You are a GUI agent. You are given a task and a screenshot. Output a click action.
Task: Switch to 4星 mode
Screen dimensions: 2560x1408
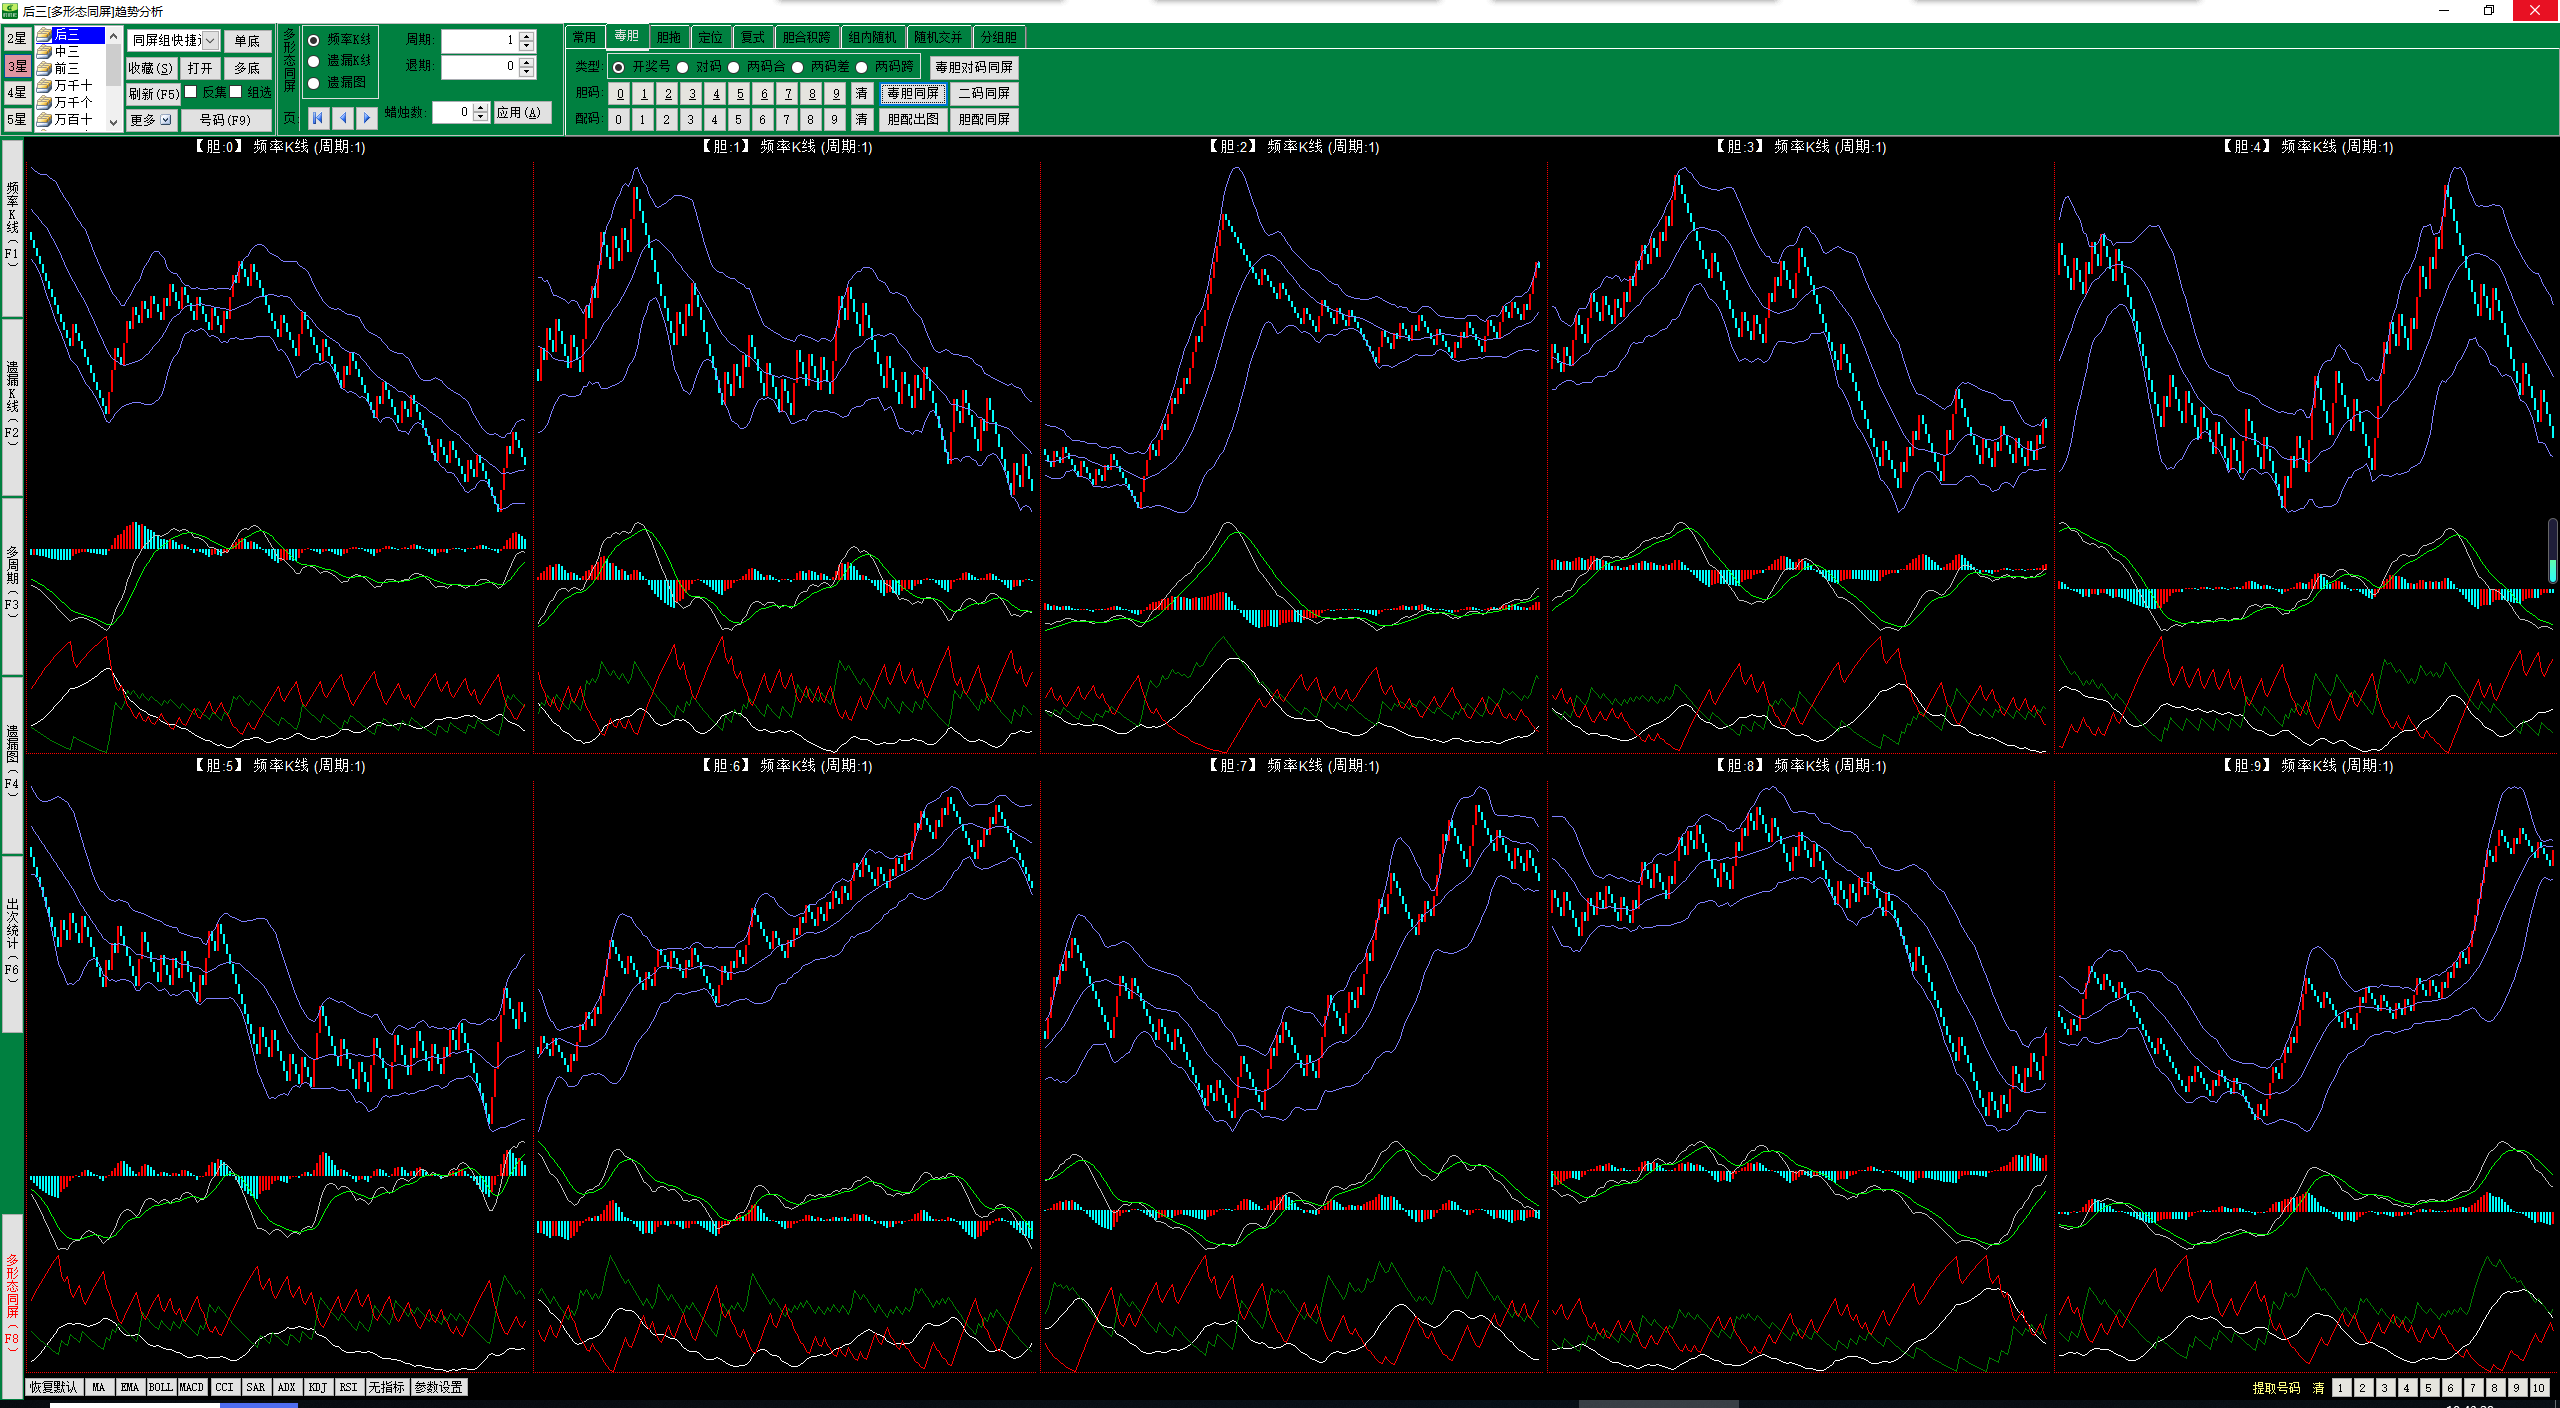(x=17, y=92)
